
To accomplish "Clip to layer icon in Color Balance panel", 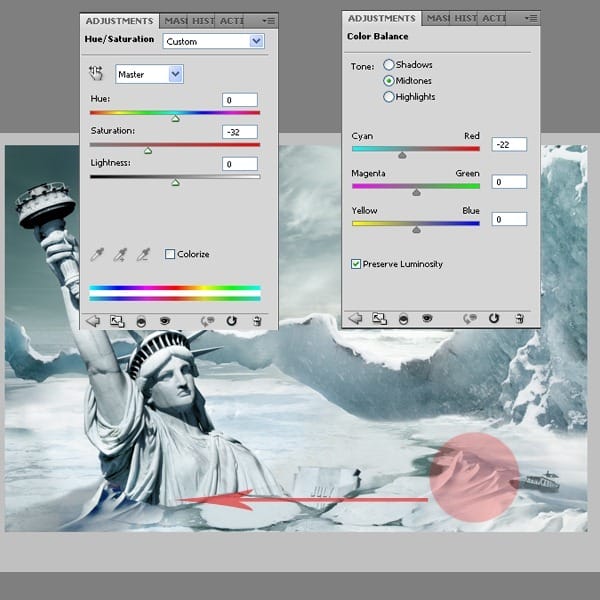I will (403, 319).
